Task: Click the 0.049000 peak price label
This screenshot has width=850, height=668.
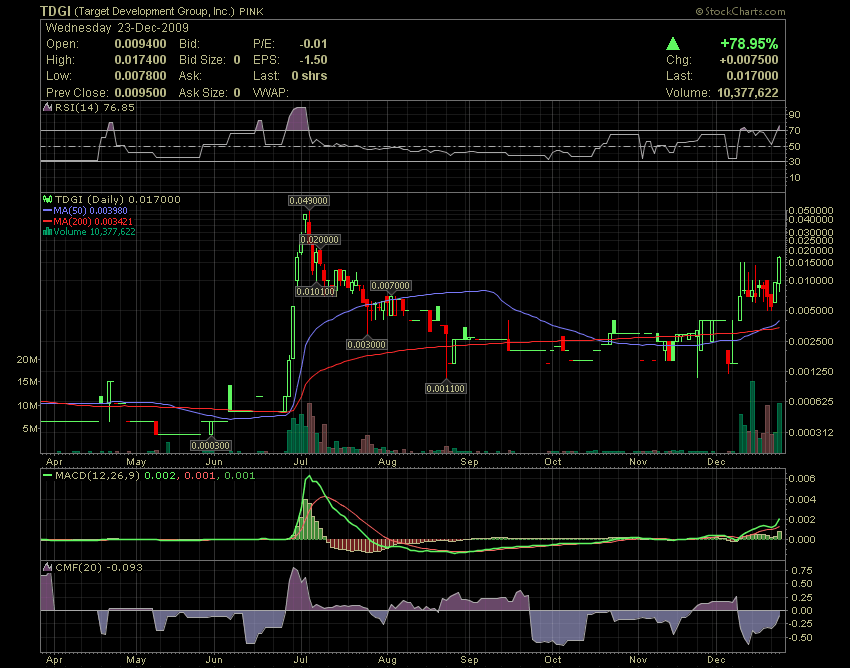Action: (308, 201)
